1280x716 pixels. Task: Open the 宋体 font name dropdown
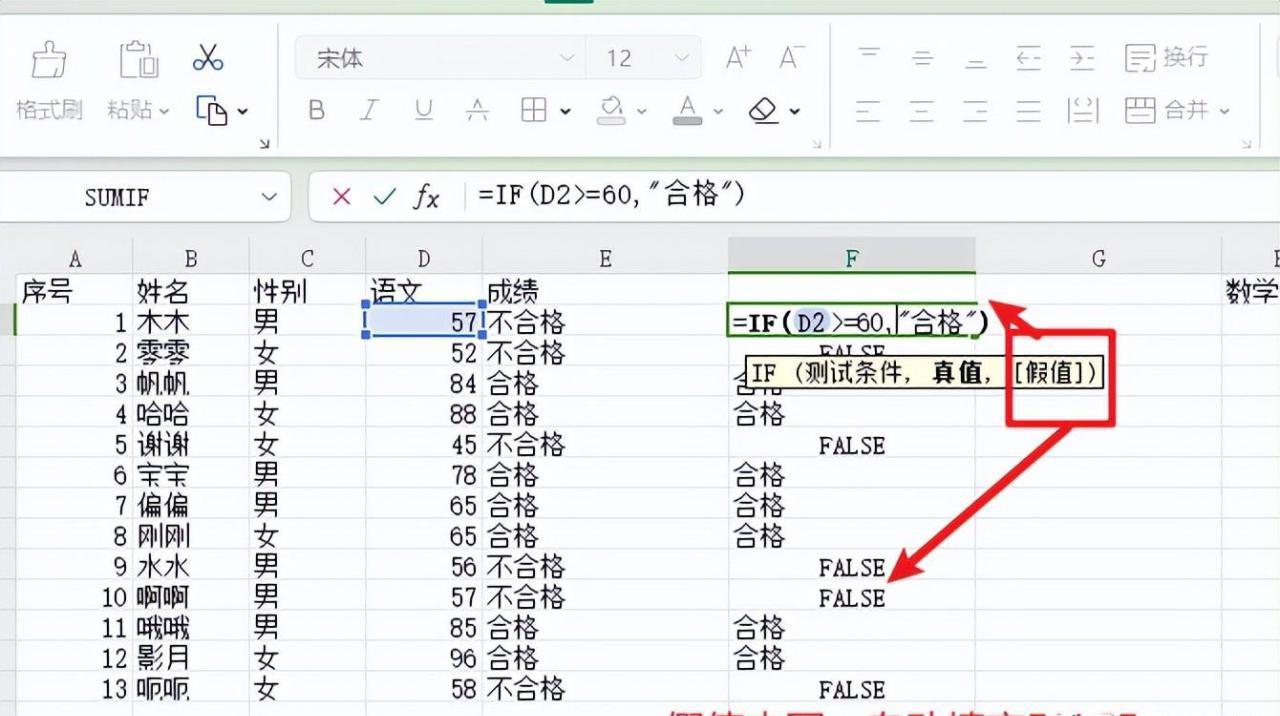coord(567,58)
